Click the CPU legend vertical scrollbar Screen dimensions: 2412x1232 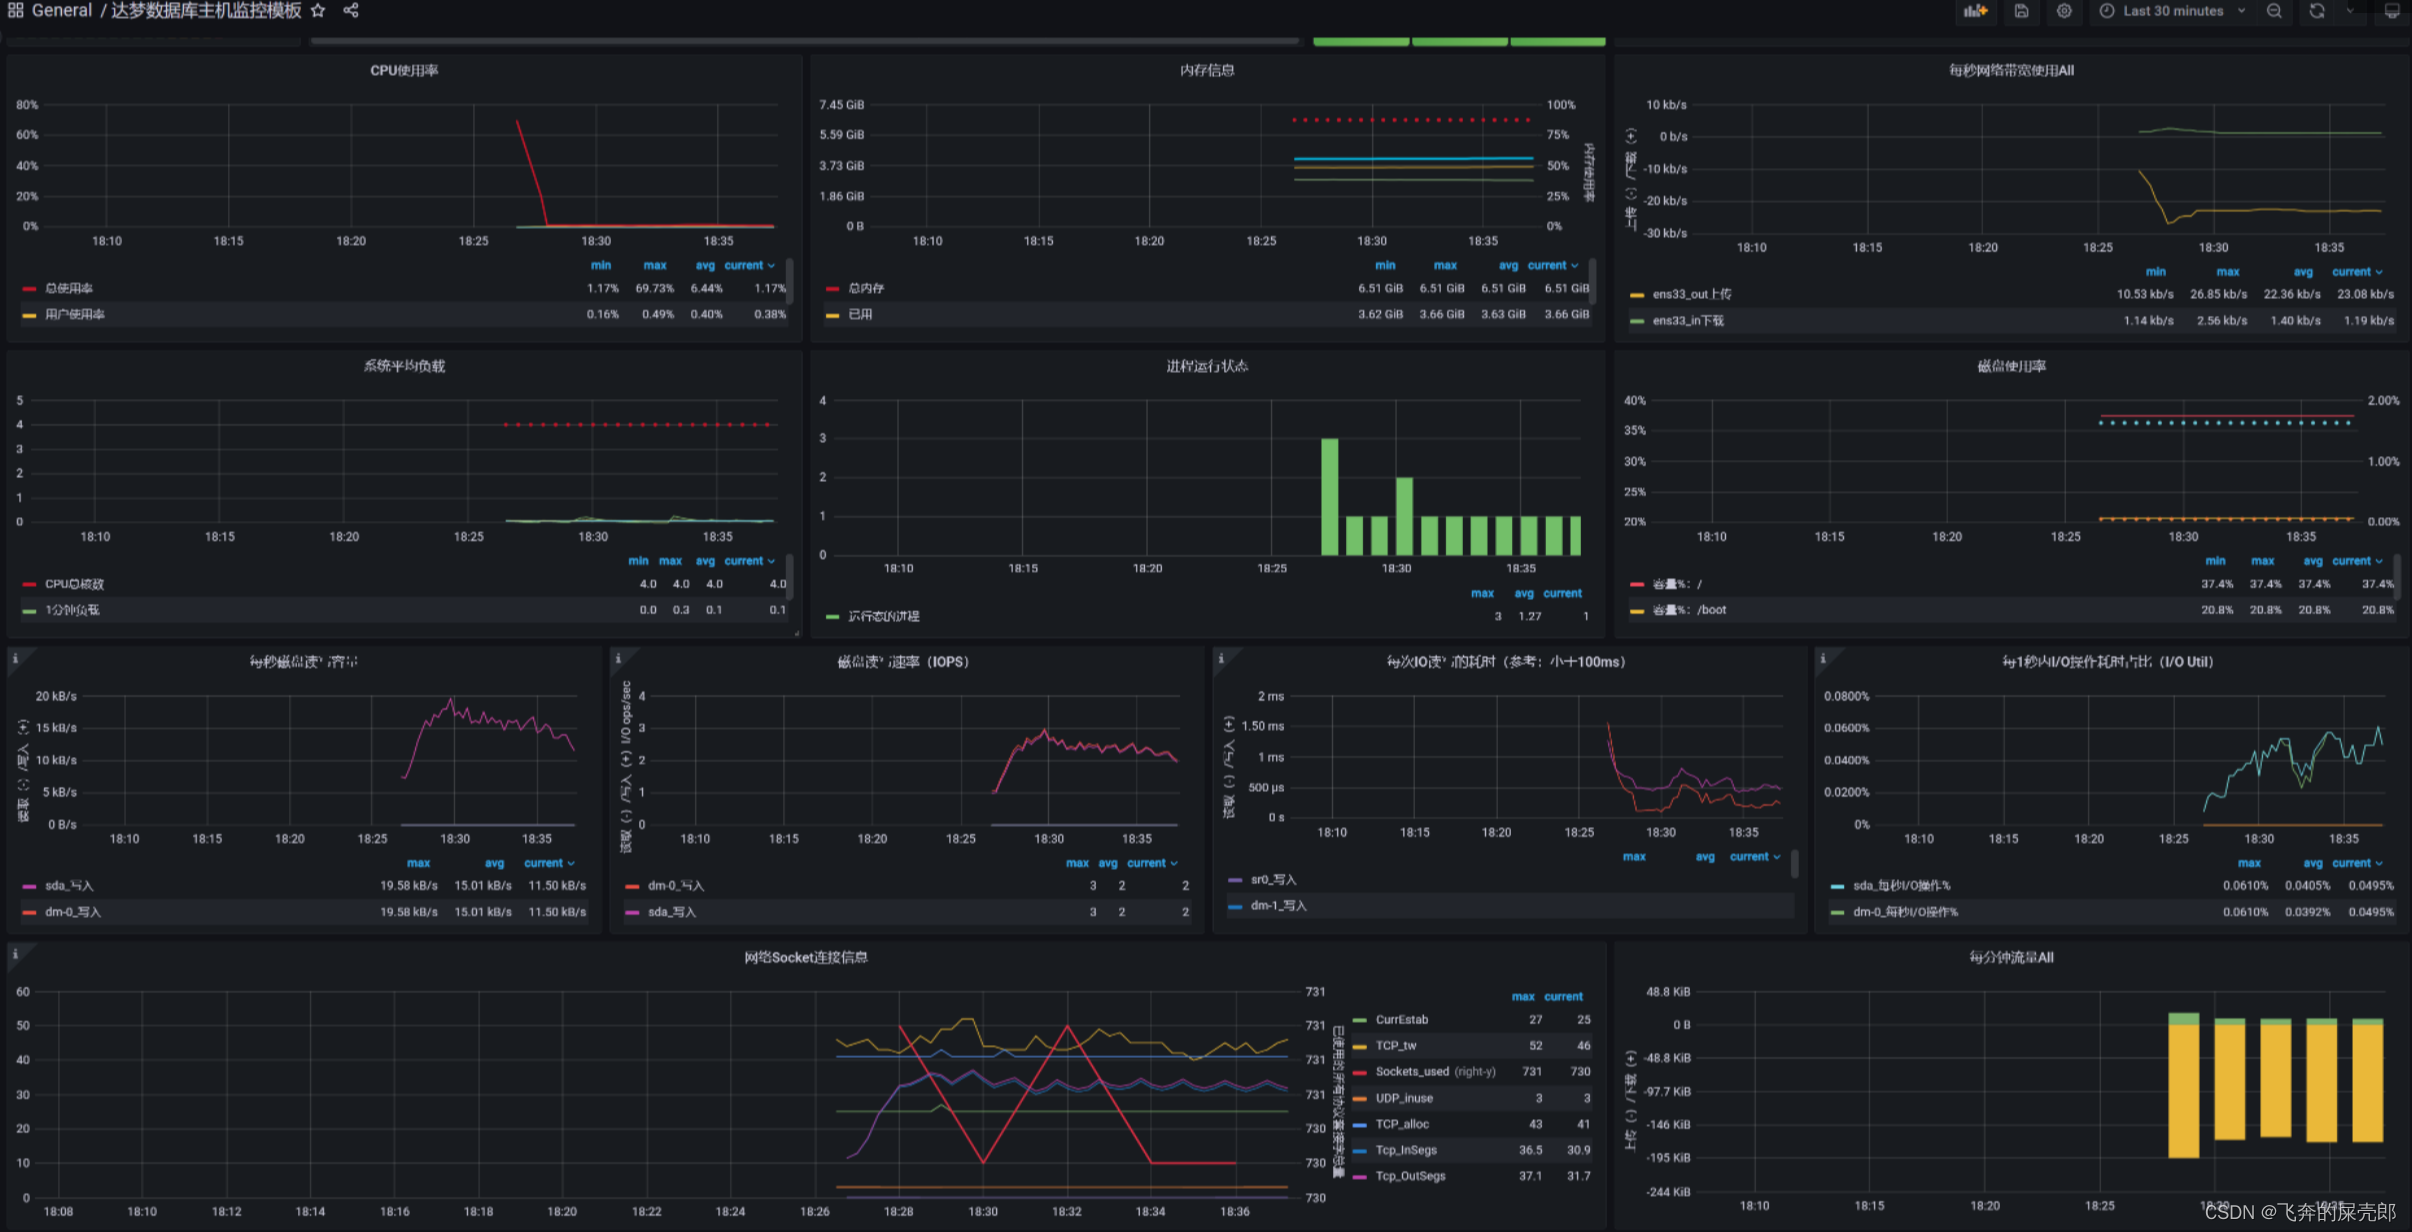pos(790,280)
